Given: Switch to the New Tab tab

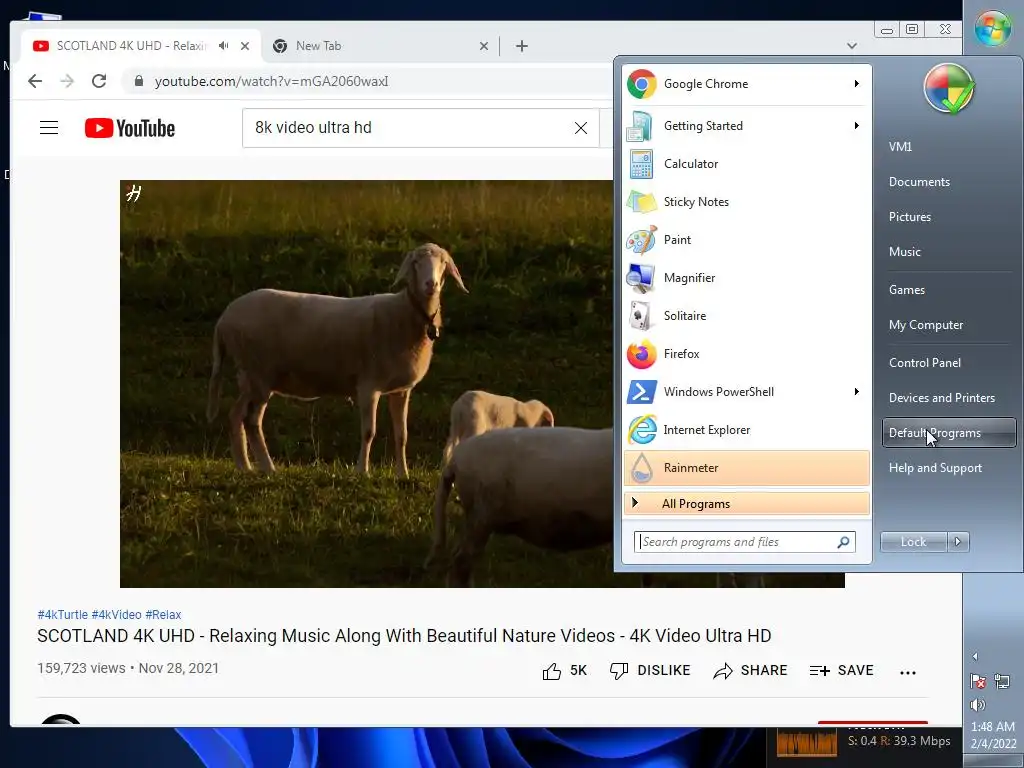Looking at the screenshot, I should (380, 46).
